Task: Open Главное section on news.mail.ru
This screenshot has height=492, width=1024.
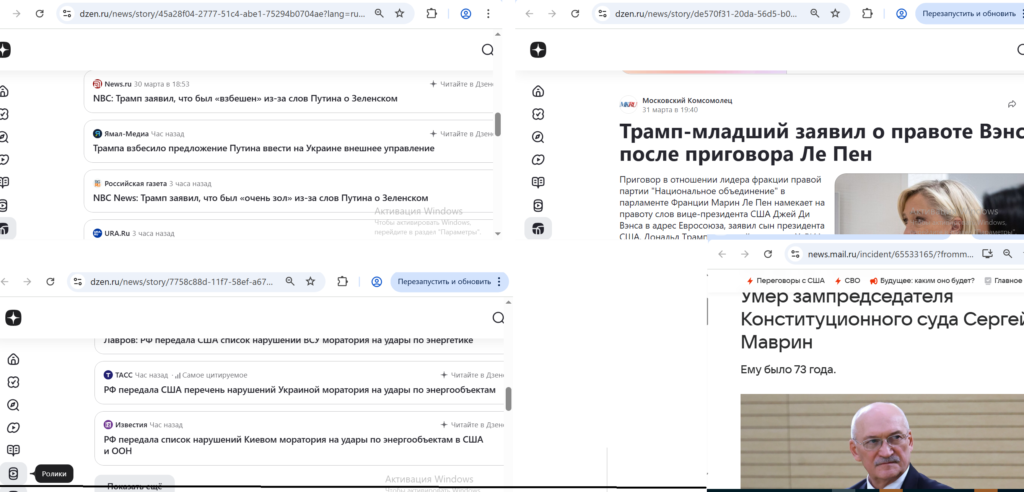Action: tap(1003, 280)
